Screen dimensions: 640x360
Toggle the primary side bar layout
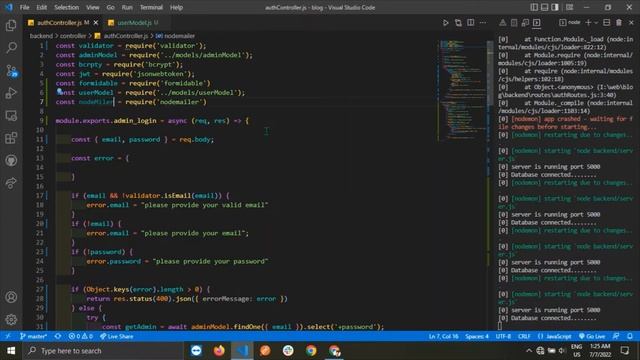point(534,7)
